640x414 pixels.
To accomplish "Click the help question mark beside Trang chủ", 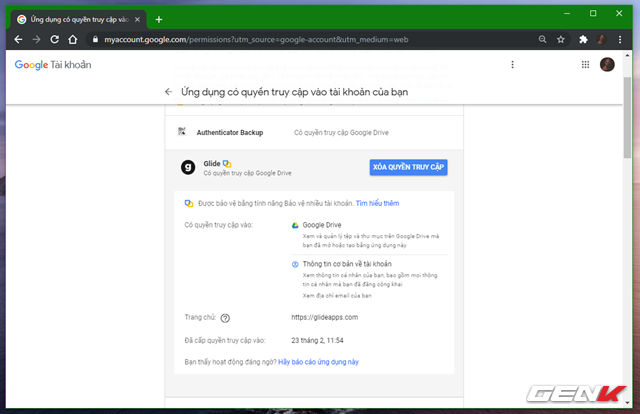I will (225, 318).
